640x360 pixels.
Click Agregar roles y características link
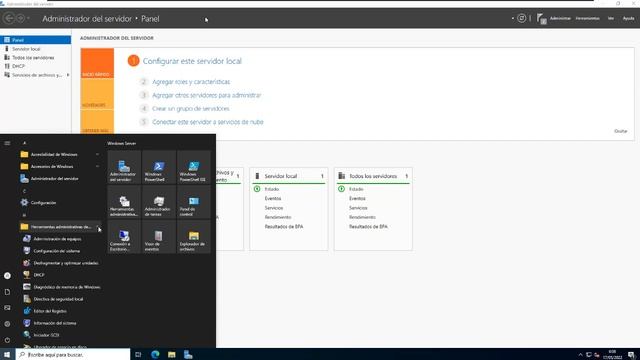[x=191, y=82]
